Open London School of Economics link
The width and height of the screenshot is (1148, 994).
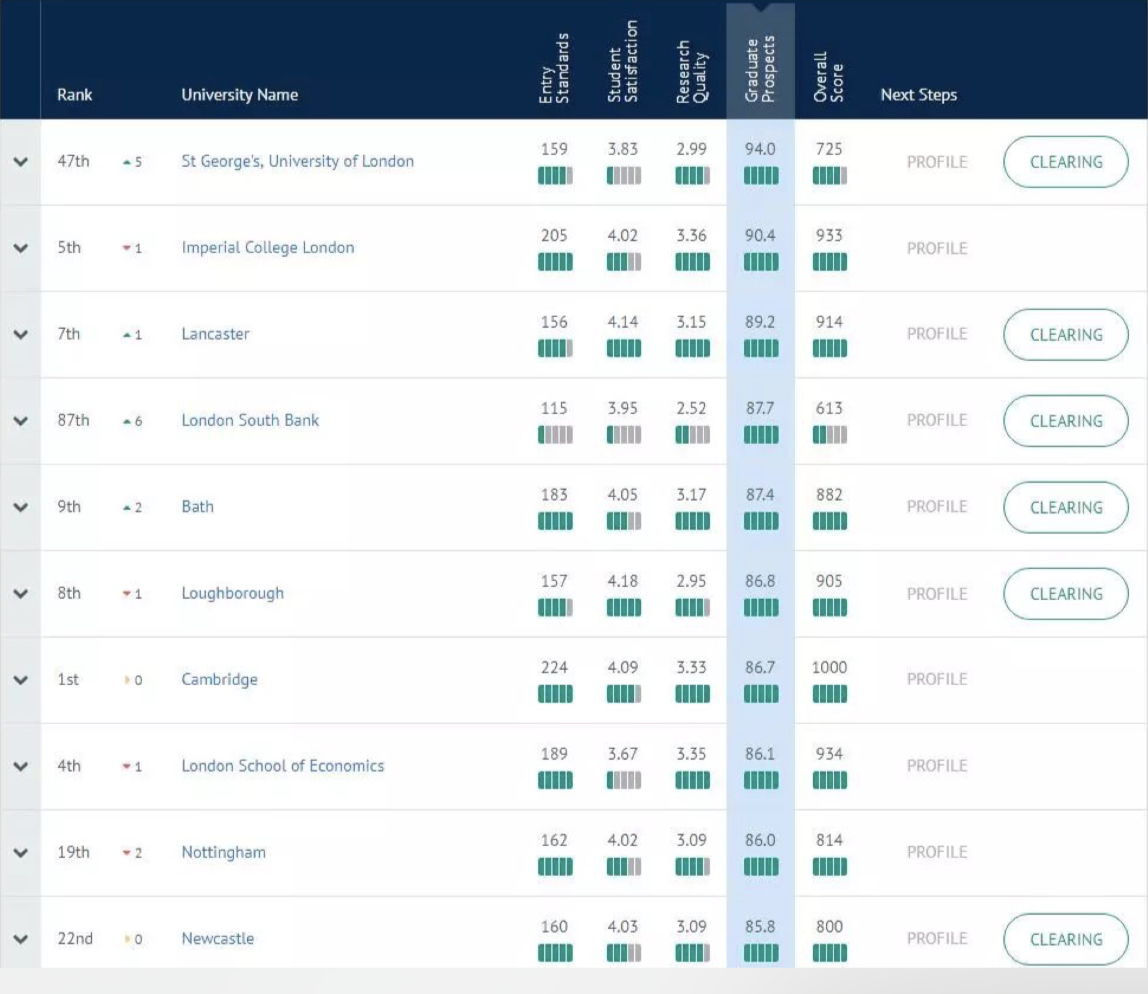282,766
